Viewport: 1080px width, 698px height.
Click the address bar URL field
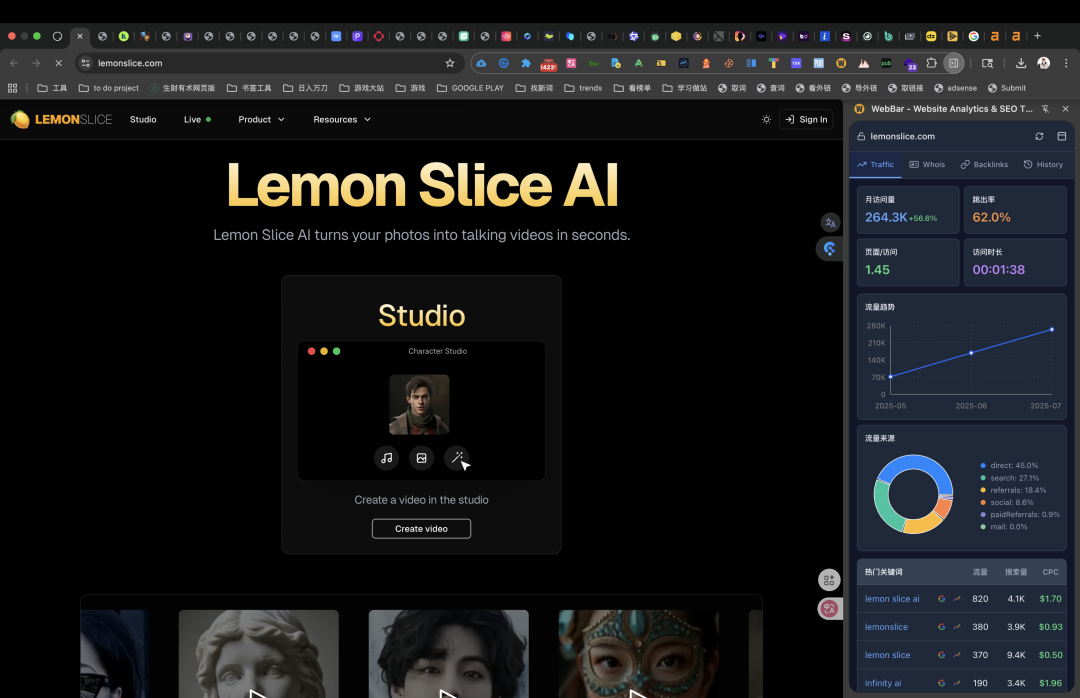[269, 63]
